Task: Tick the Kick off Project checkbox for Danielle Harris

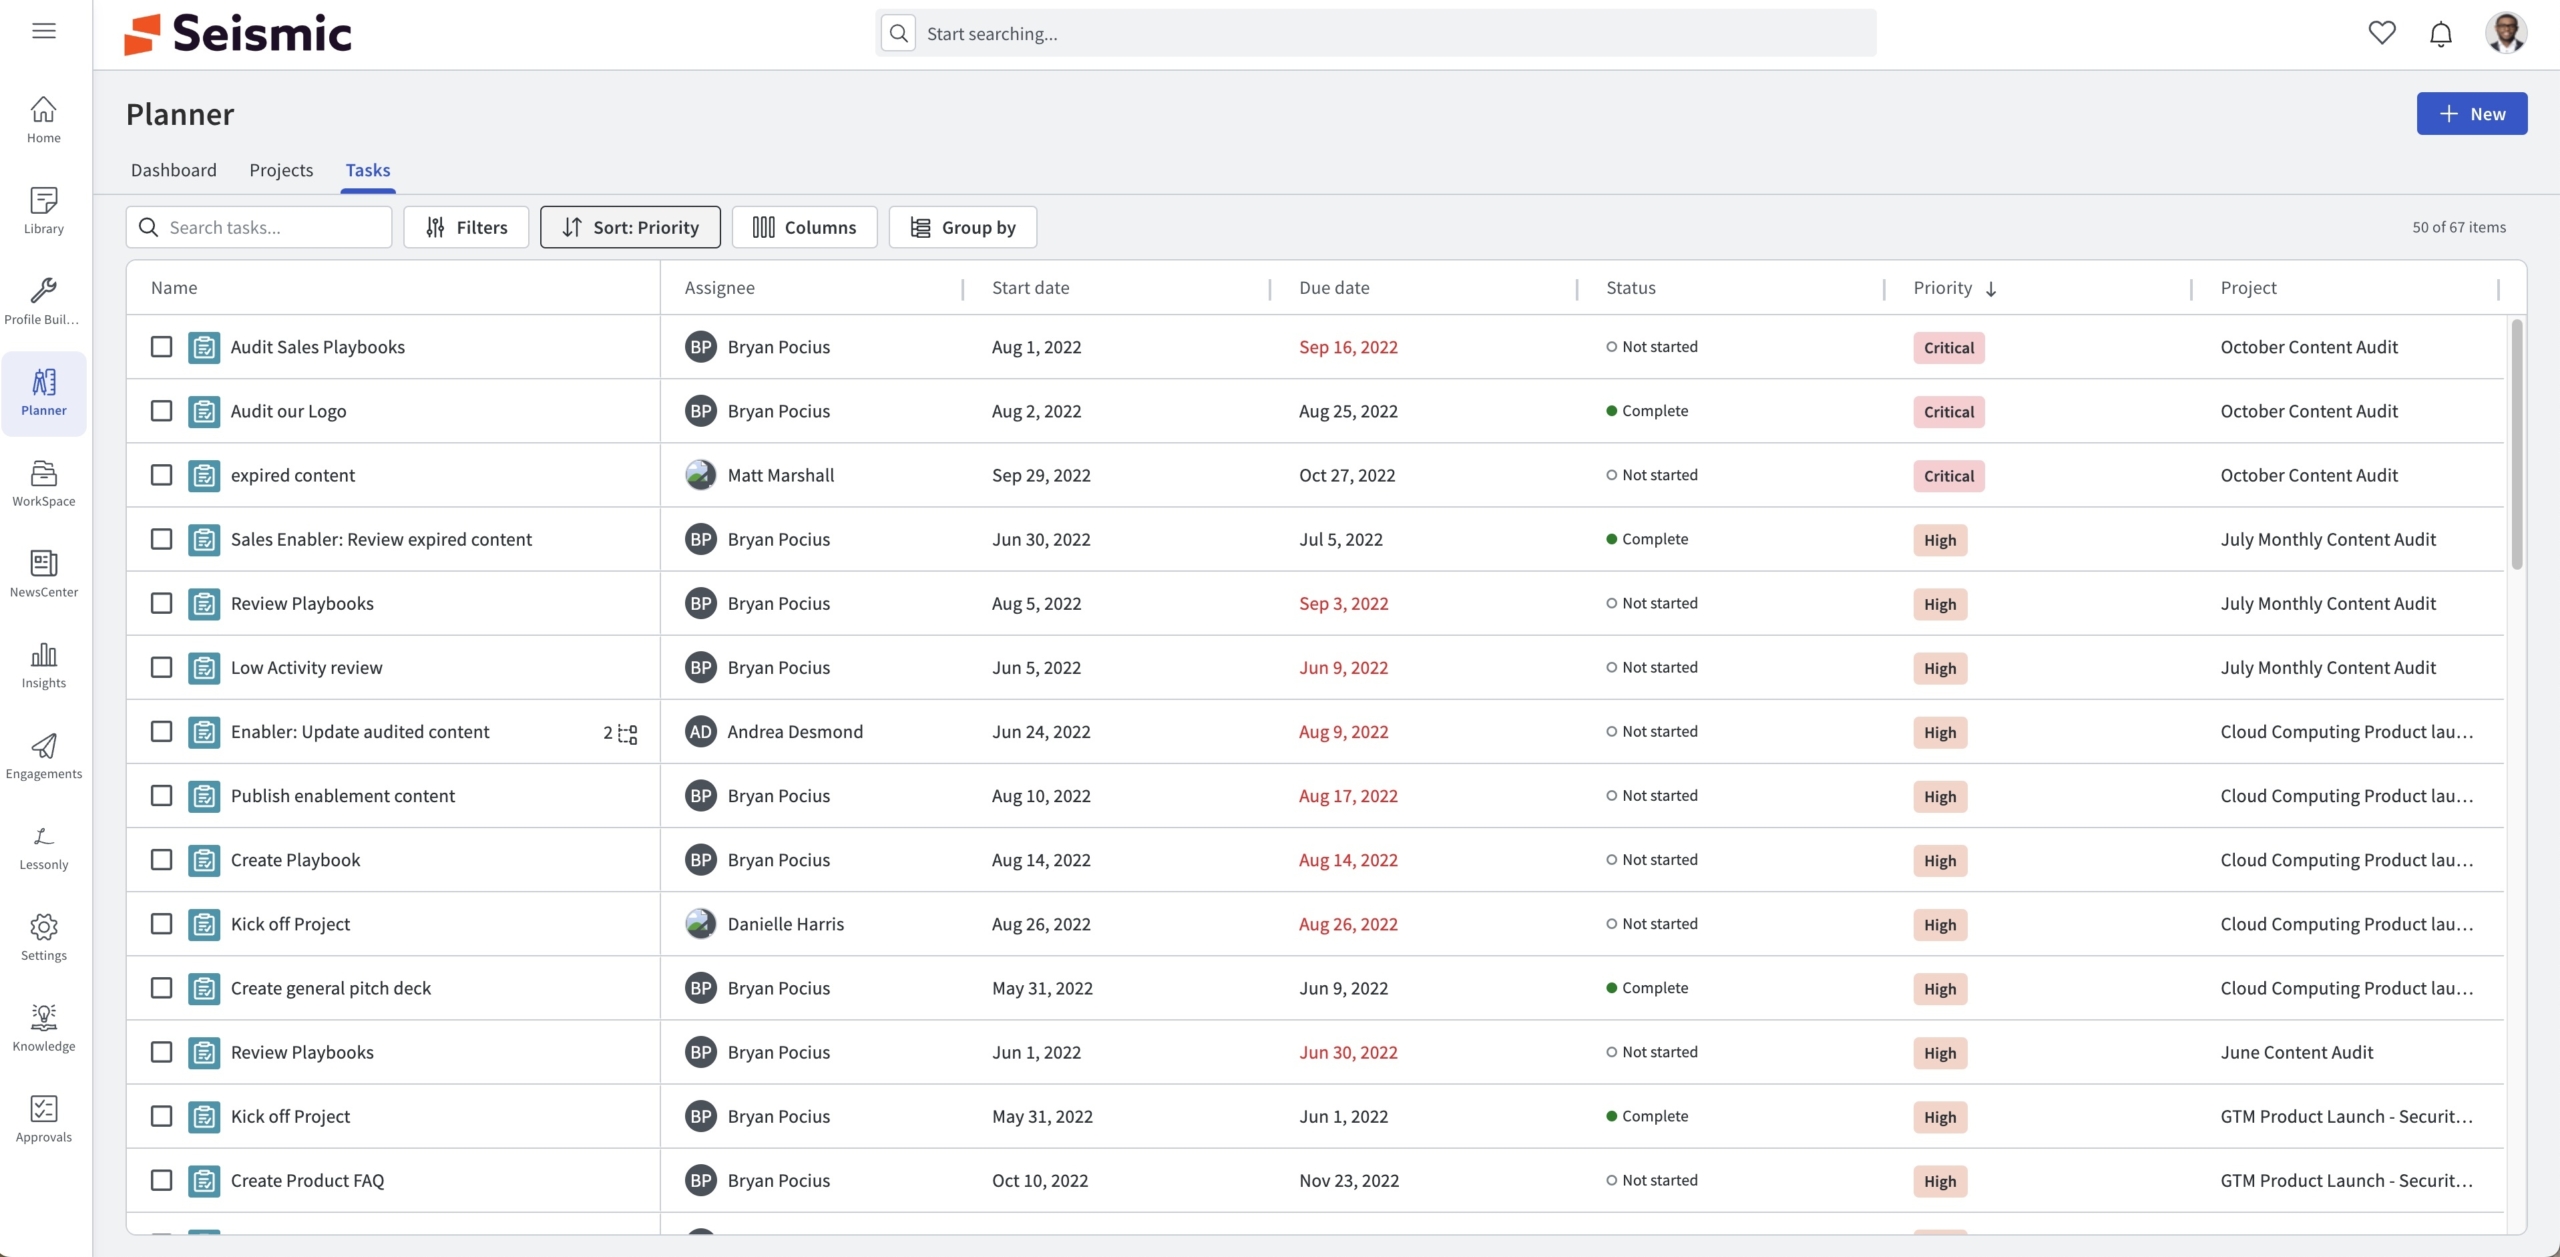Action: coord(161,924)
